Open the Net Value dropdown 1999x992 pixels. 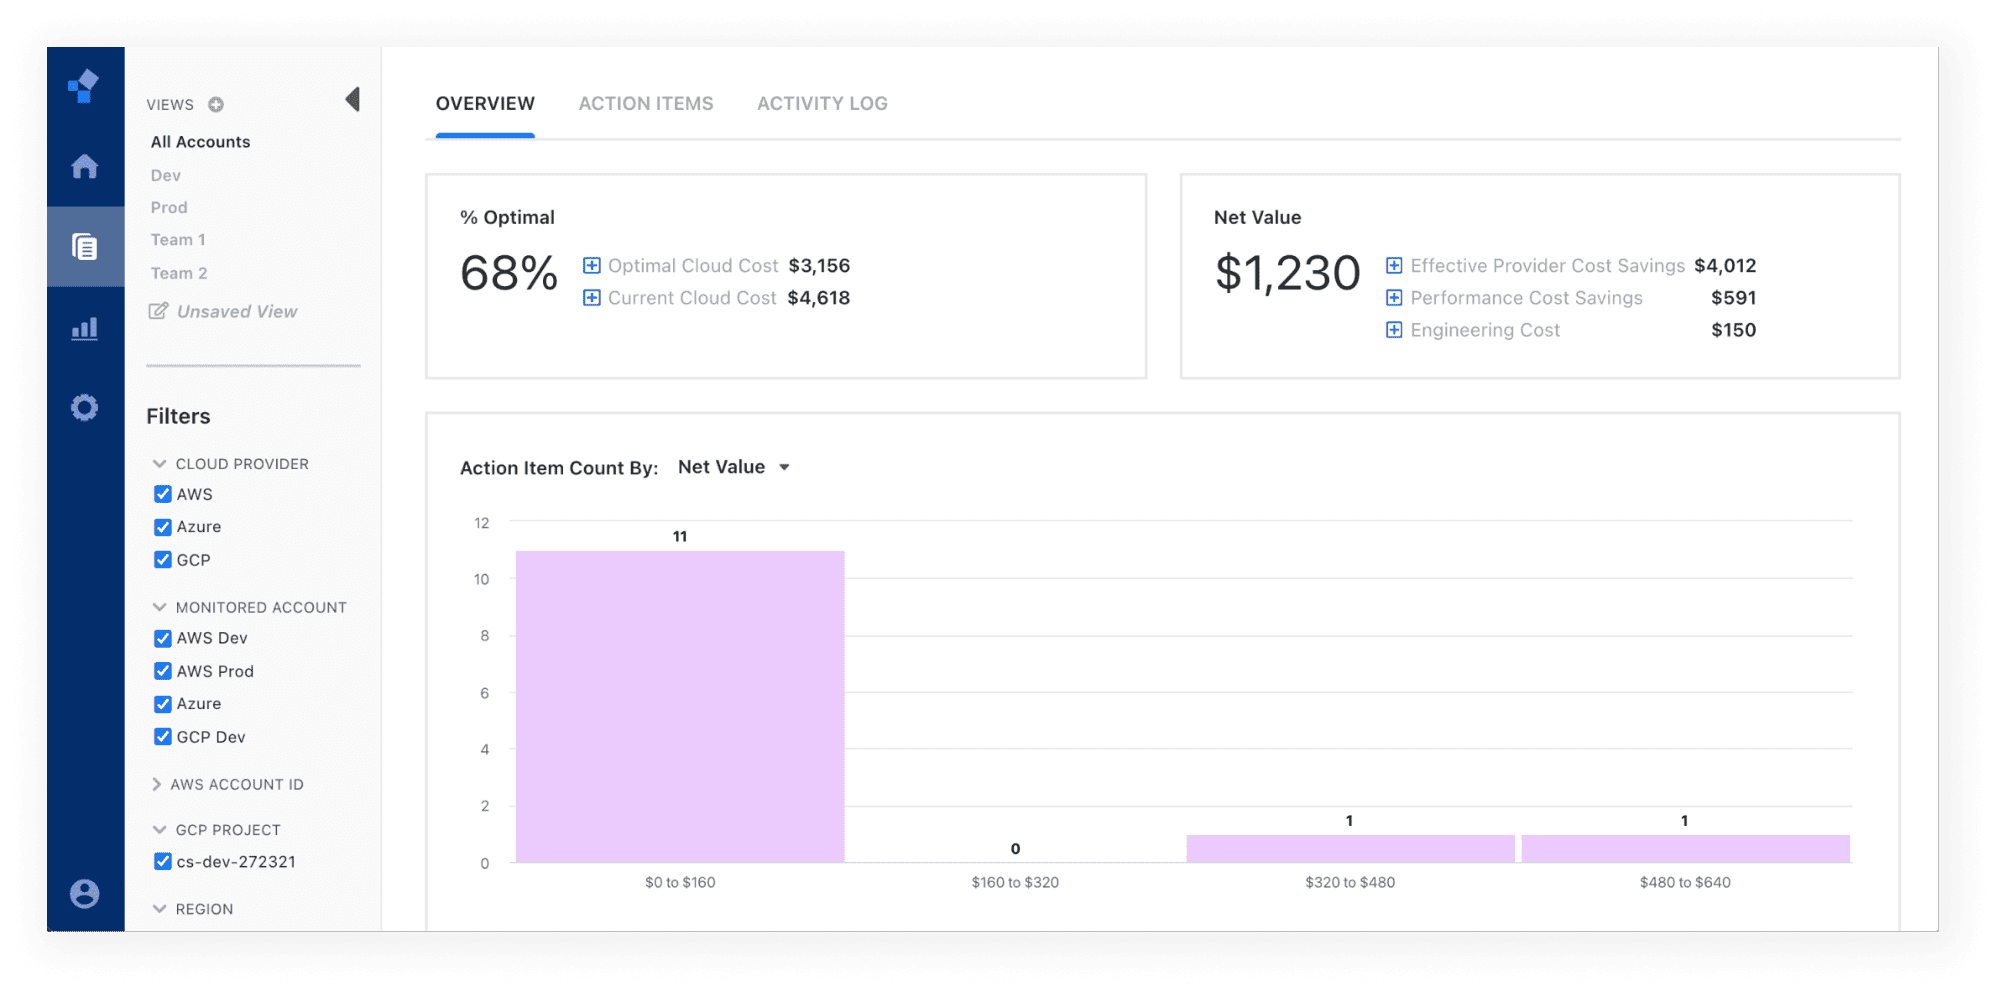[x=734, y=467]
